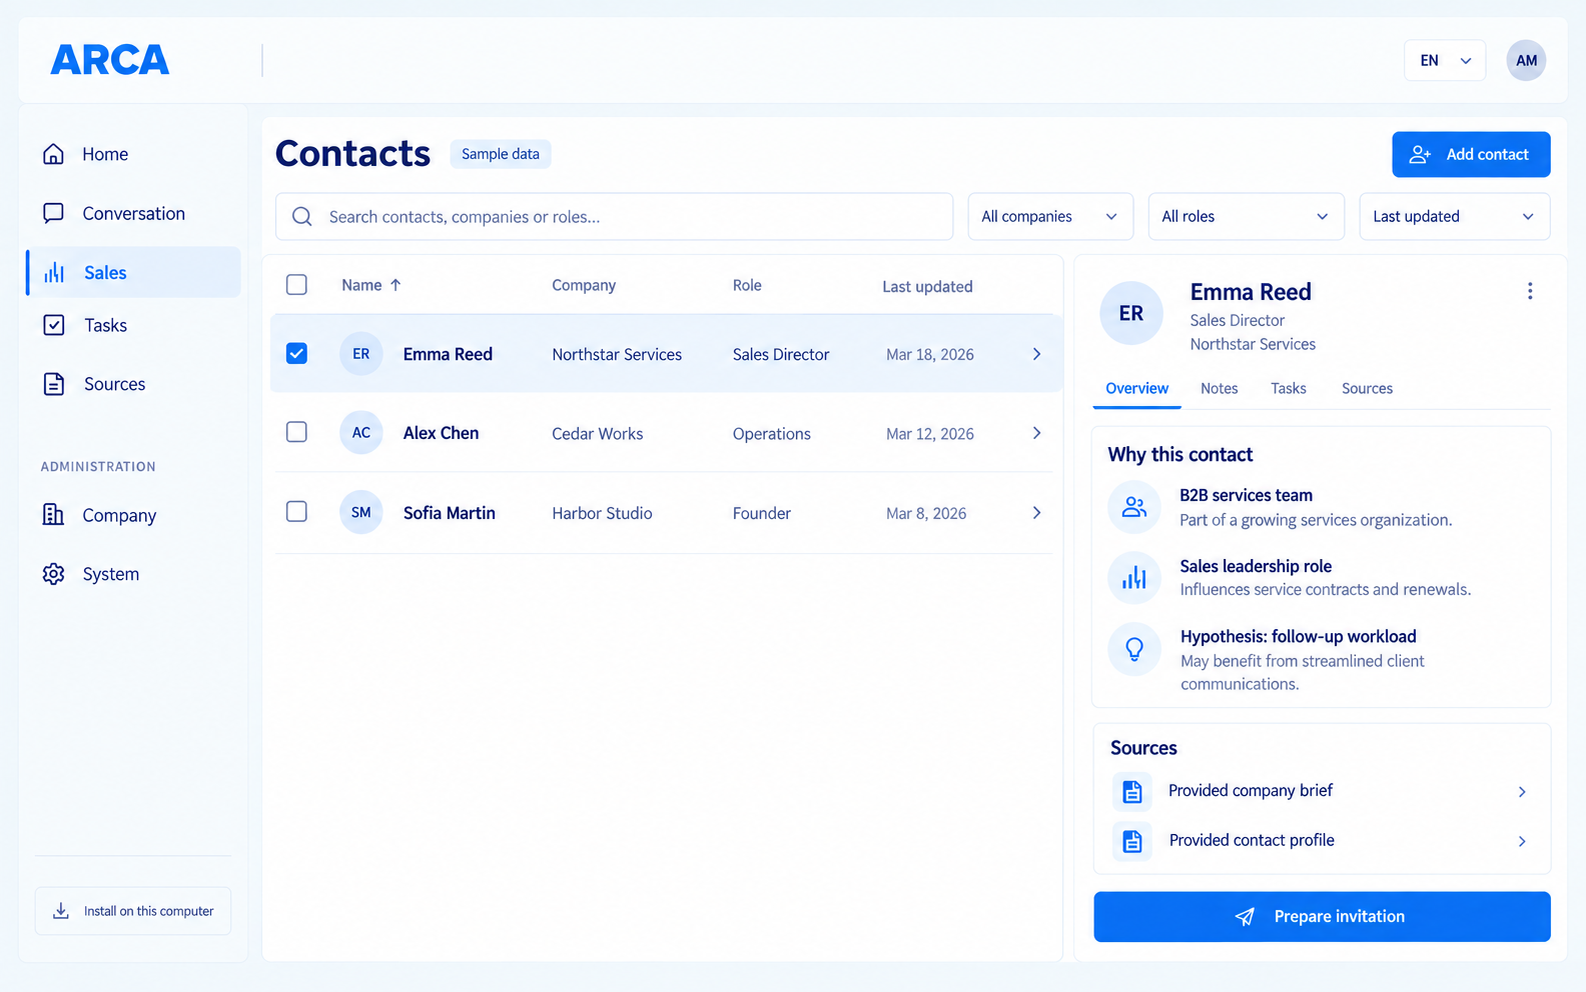
Task: Click the Prepare invitation button
Action: coord(1322,917)
